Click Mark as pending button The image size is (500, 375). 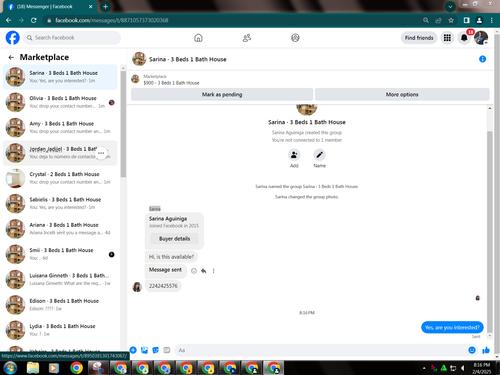click(x=222, y=94)
